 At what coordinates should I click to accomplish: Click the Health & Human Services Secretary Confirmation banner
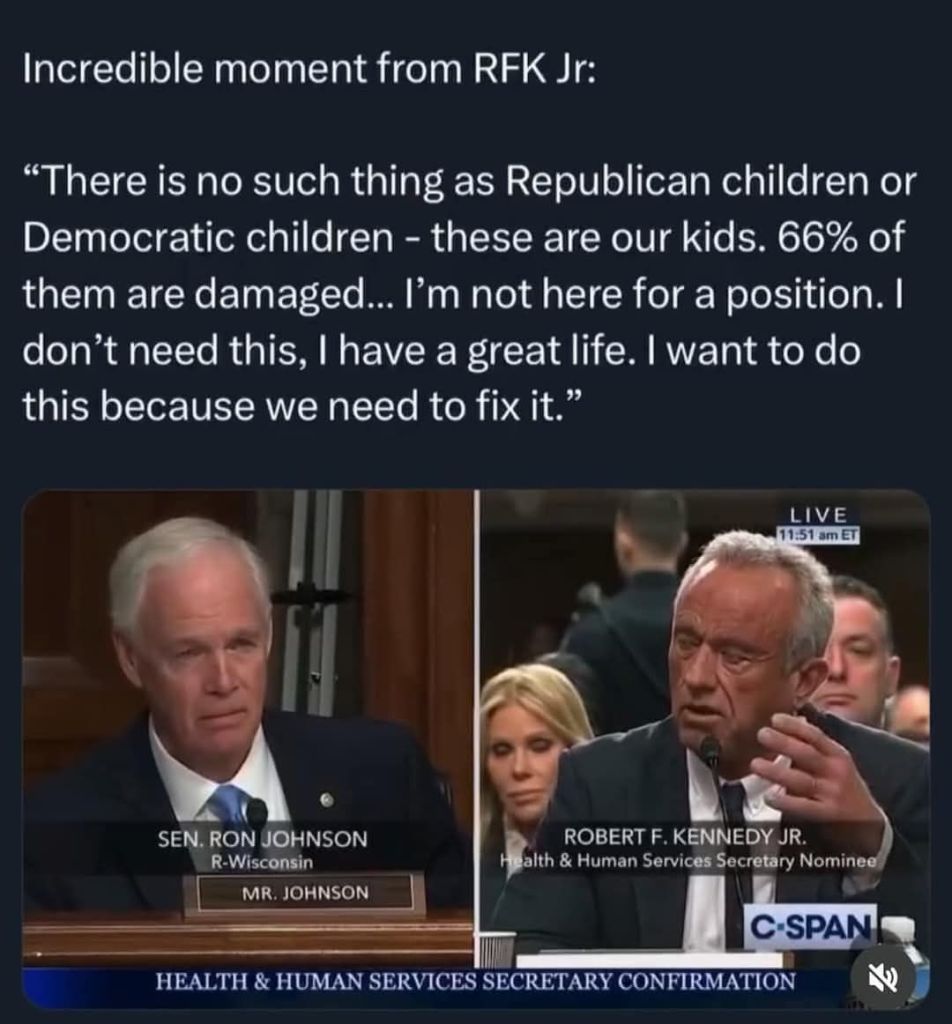click(x=475, y=982)
